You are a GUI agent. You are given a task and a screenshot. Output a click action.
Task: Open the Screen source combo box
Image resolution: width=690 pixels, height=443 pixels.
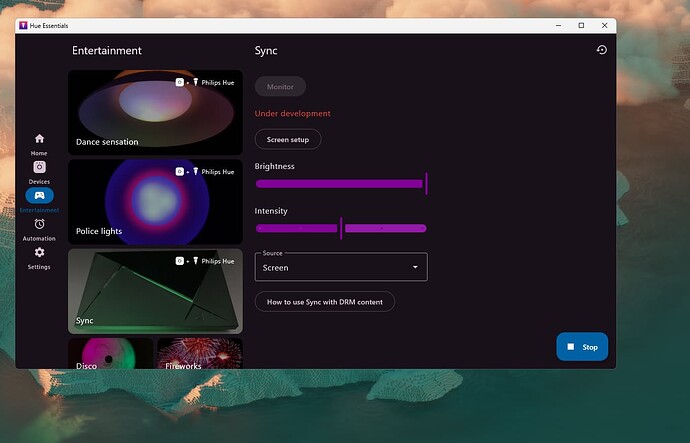point(341,267)
